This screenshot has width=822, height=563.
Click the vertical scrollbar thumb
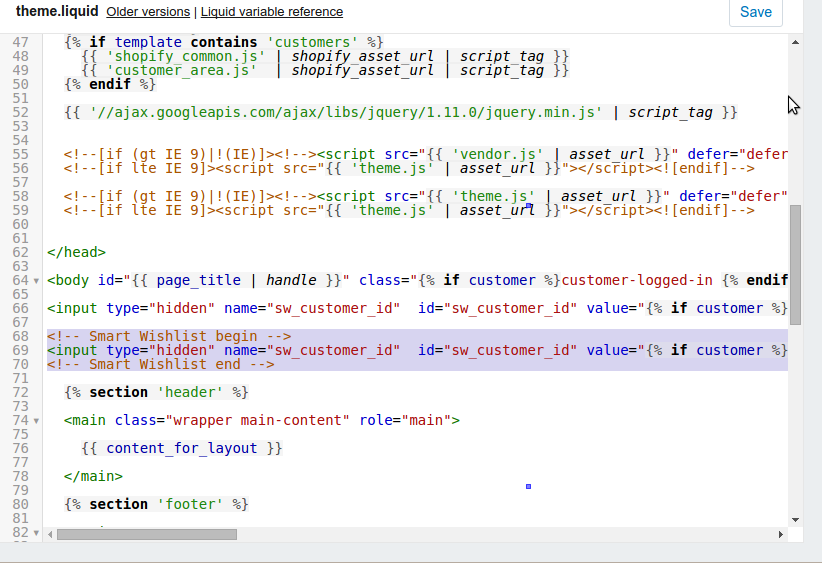(x=795, y=265)
